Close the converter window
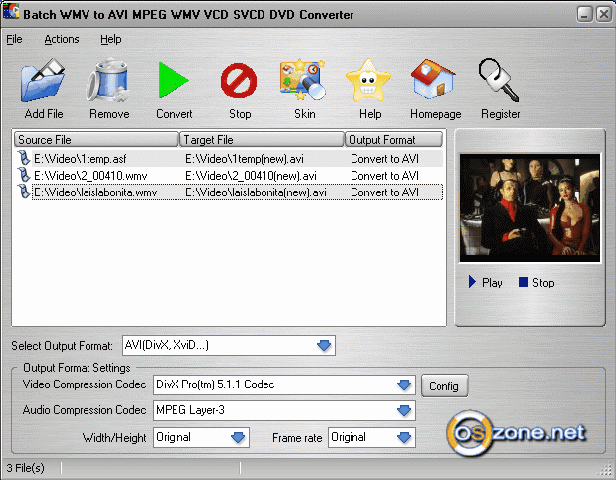This screenshot has height=480, width=616. click(604, 14)
